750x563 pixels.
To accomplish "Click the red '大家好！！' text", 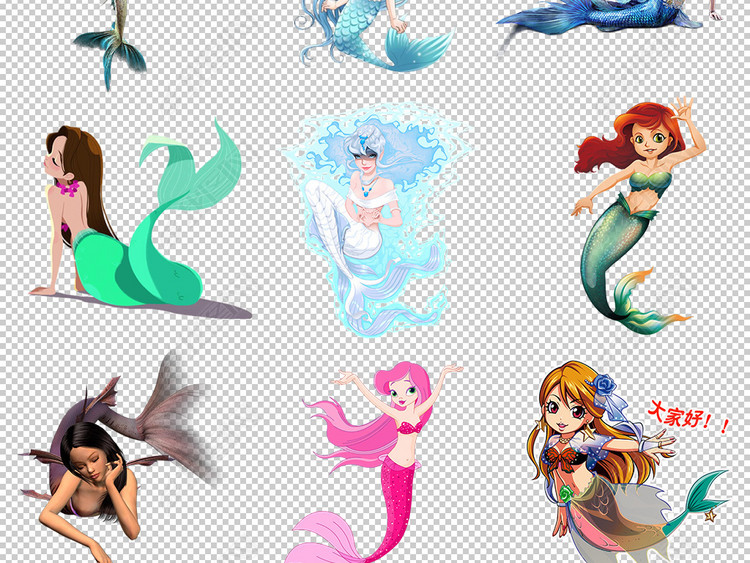I will (688, 416).
